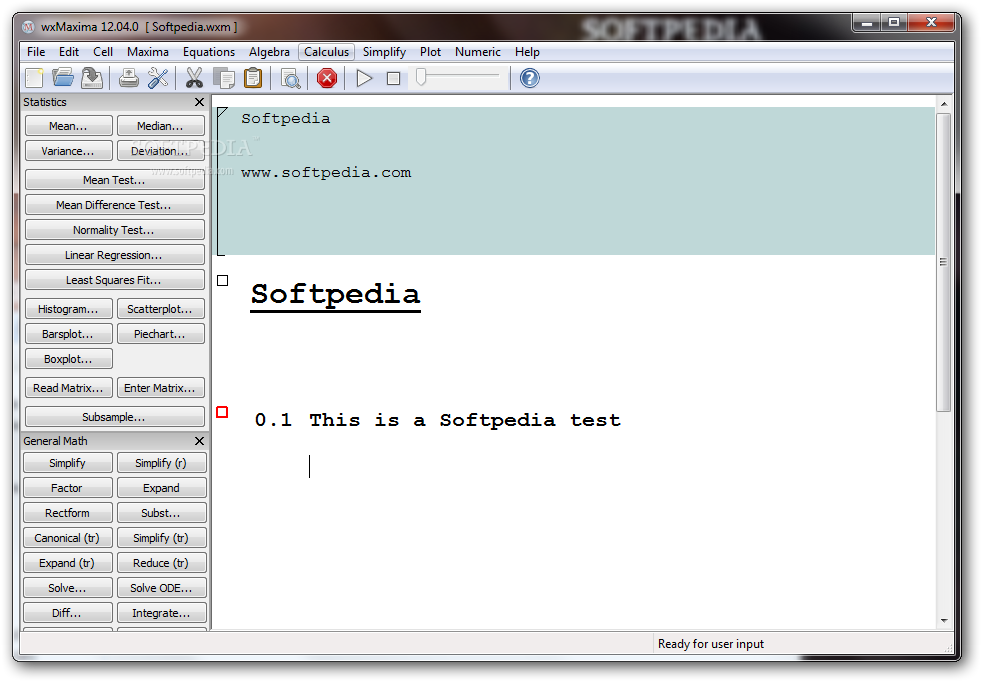This screenshot has height=682, width=982.
Task: Click the Simplify (r) button
Action: point(162,463)
